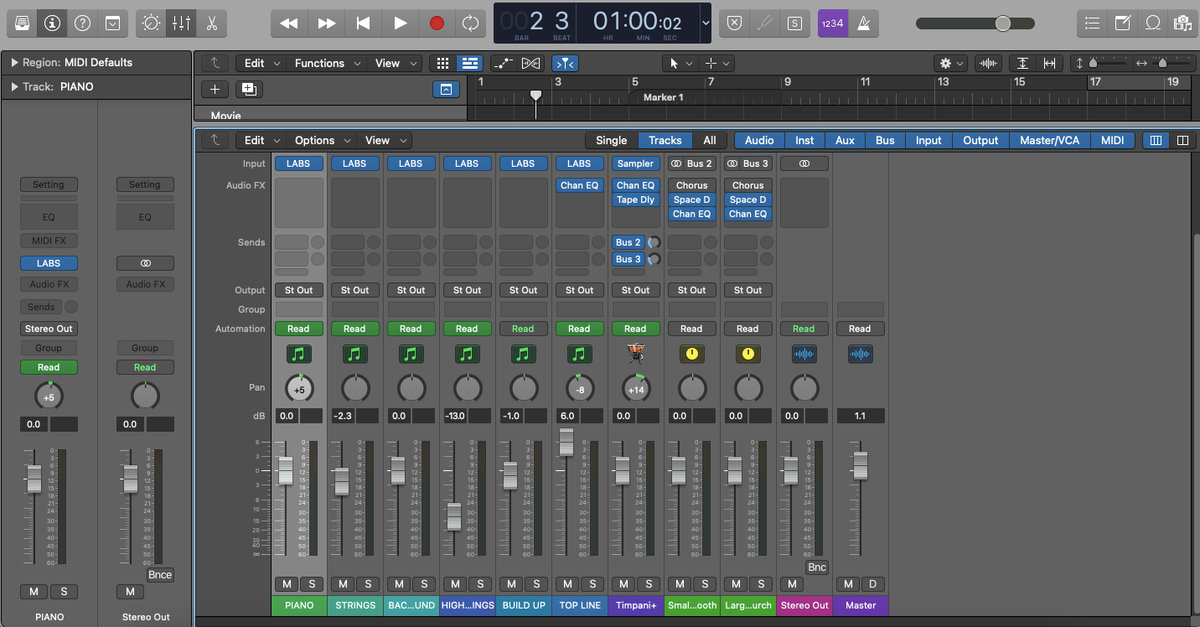Image resolution: width=1200 pixels, height=627 pixels.
Task: Enable the metronome click icon
Action: (867, 22)
